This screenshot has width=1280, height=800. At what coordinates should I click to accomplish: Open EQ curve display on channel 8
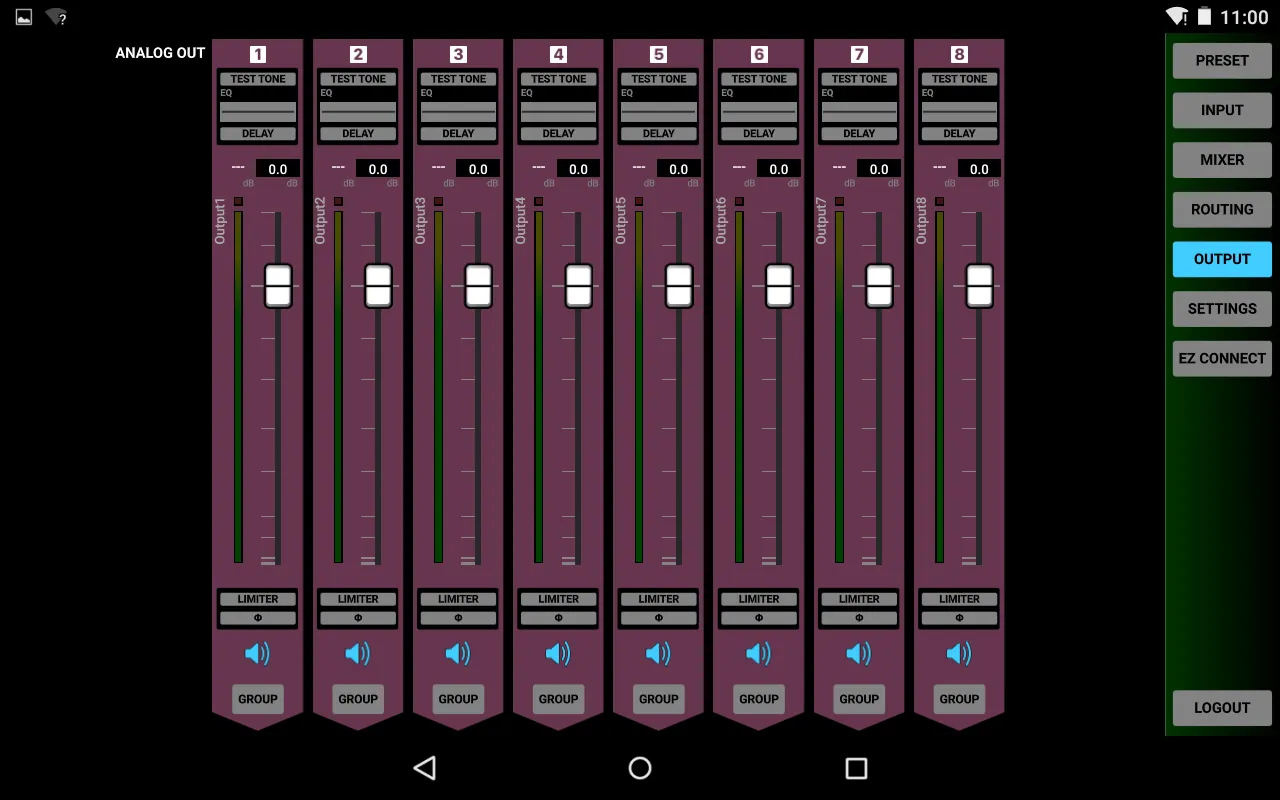959,111
